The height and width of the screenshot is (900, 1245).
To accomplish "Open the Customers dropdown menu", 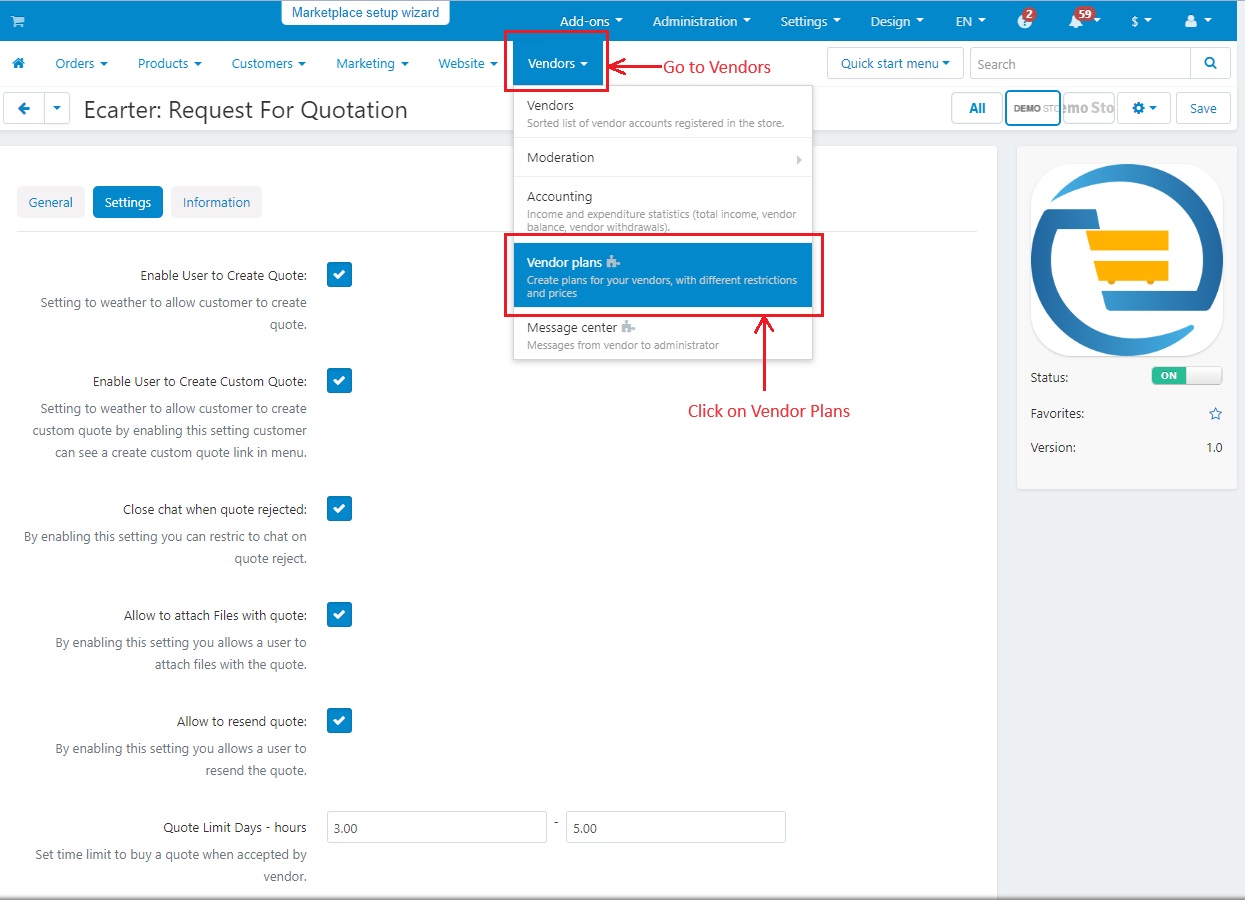I will pos(268,63).
